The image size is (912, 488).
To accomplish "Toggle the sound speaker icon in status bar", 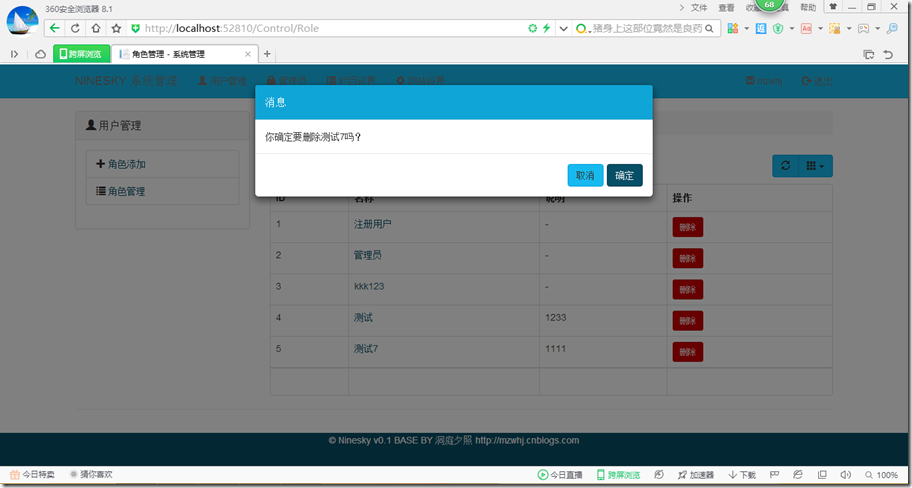I will point(845,475).
